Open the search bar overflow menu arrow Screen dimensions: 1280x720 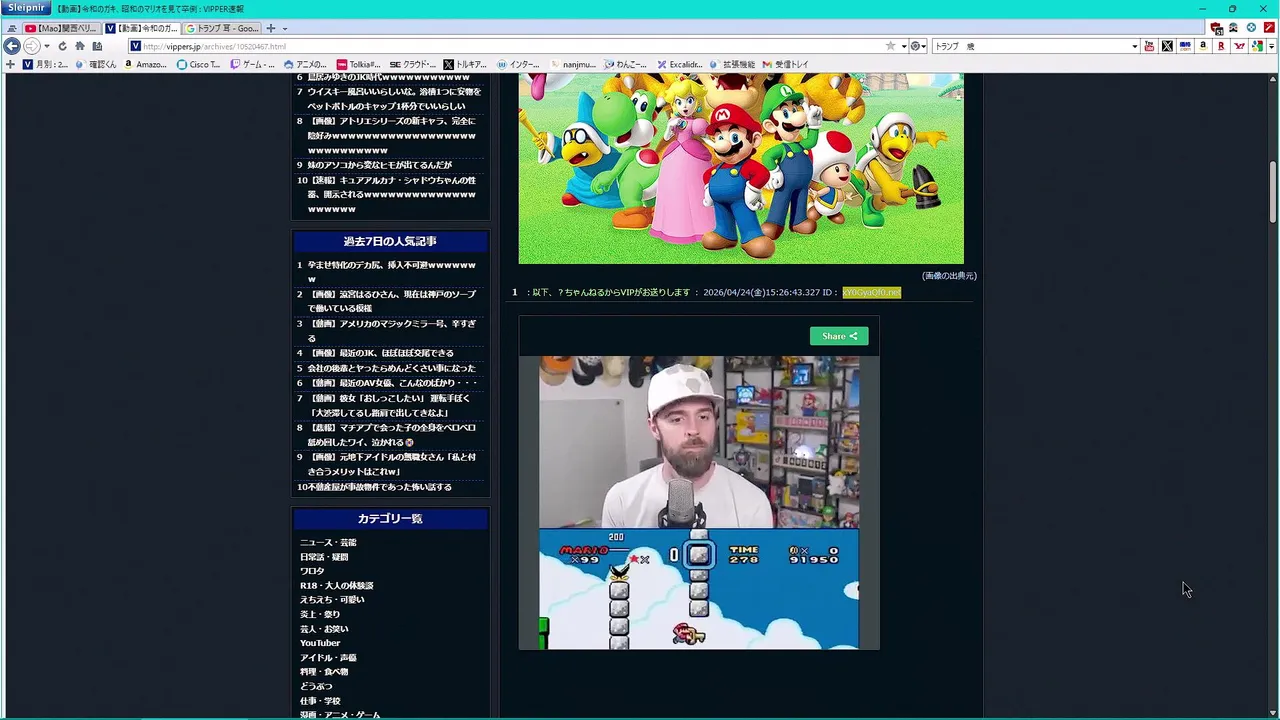[x=1272, y=46]
